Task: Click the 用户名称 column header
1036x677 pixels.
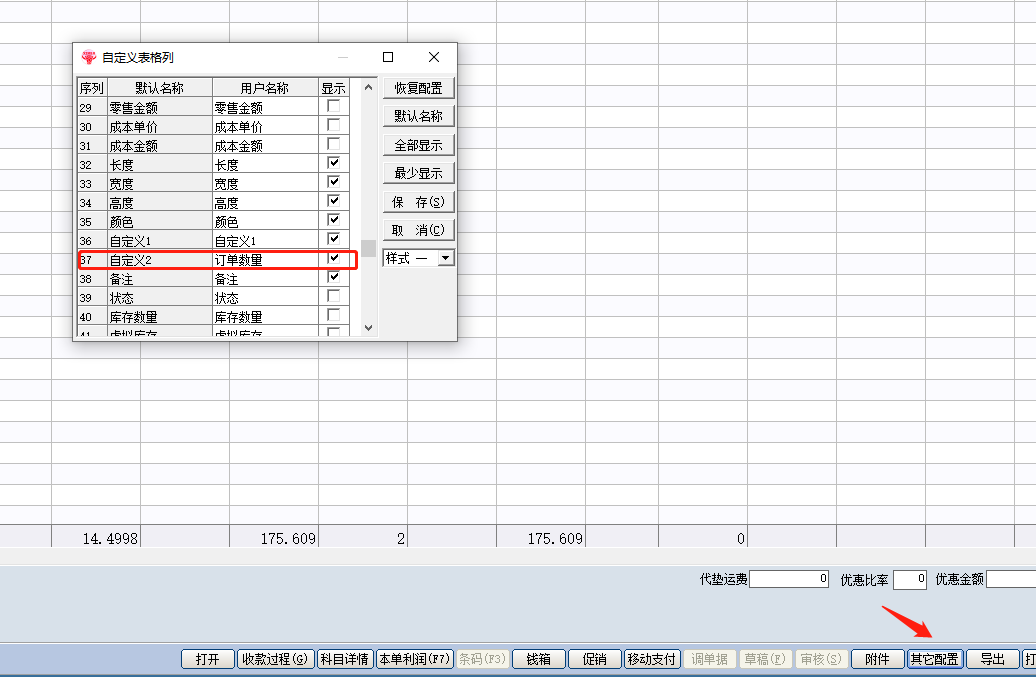Action: pos(265,88)
